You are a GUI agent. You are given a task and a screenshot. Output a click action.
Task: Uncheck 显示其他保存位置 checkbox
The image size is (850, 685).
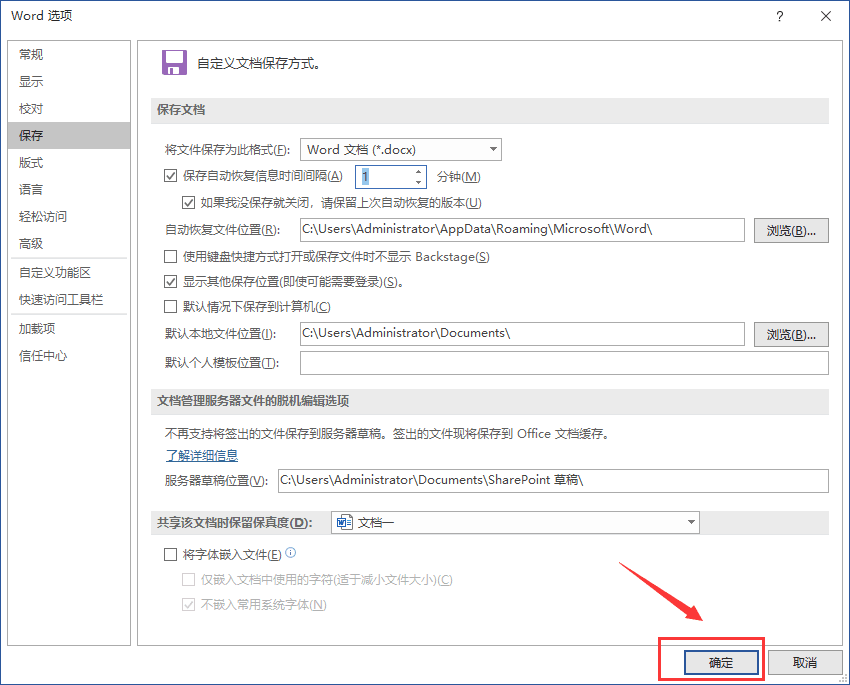pos(170,282)
